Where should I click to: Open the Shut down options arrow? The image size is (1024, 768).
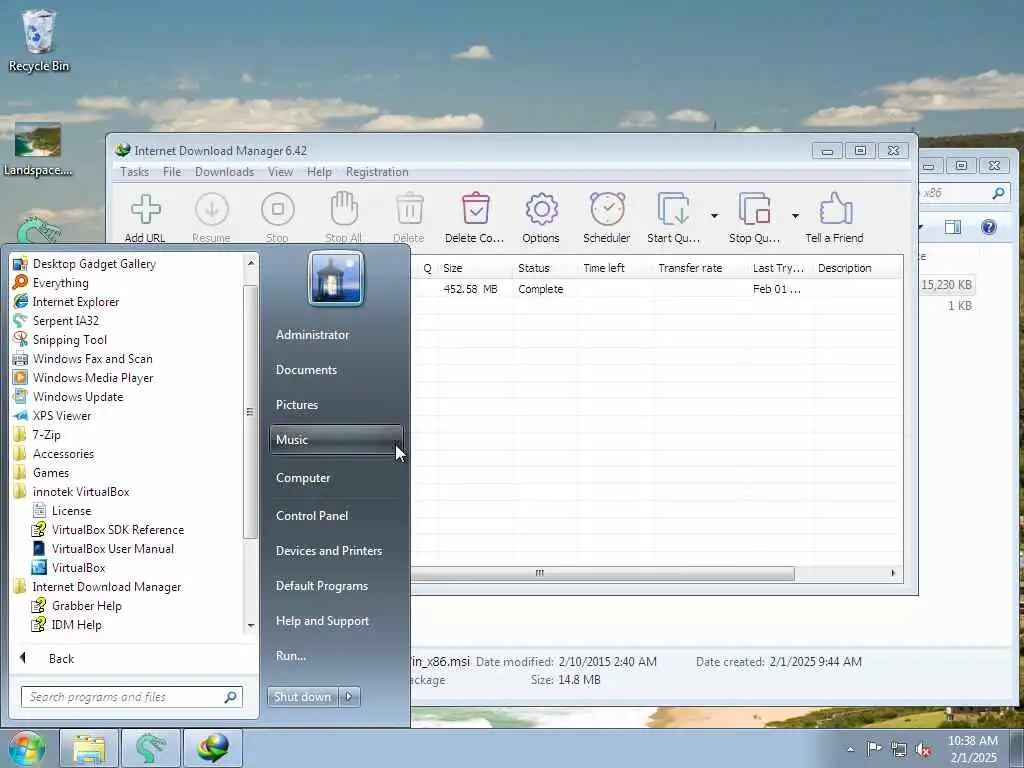[349, 697]
